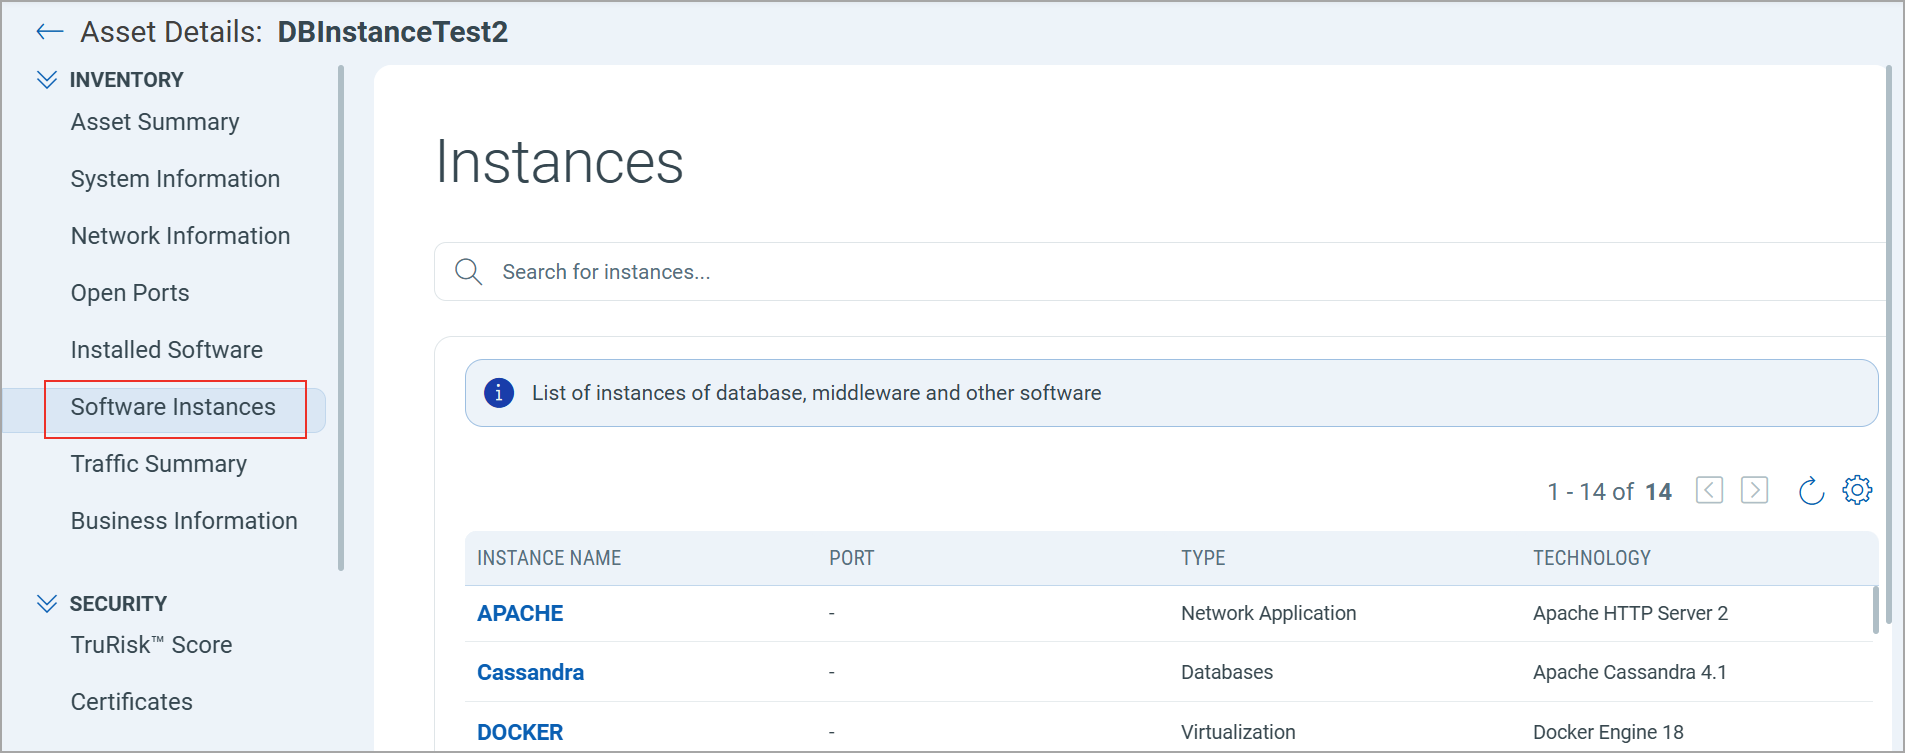Sort by TYPE column header
The width and height of the screenshot is (1905, 753).
(x=1203, y=558)
